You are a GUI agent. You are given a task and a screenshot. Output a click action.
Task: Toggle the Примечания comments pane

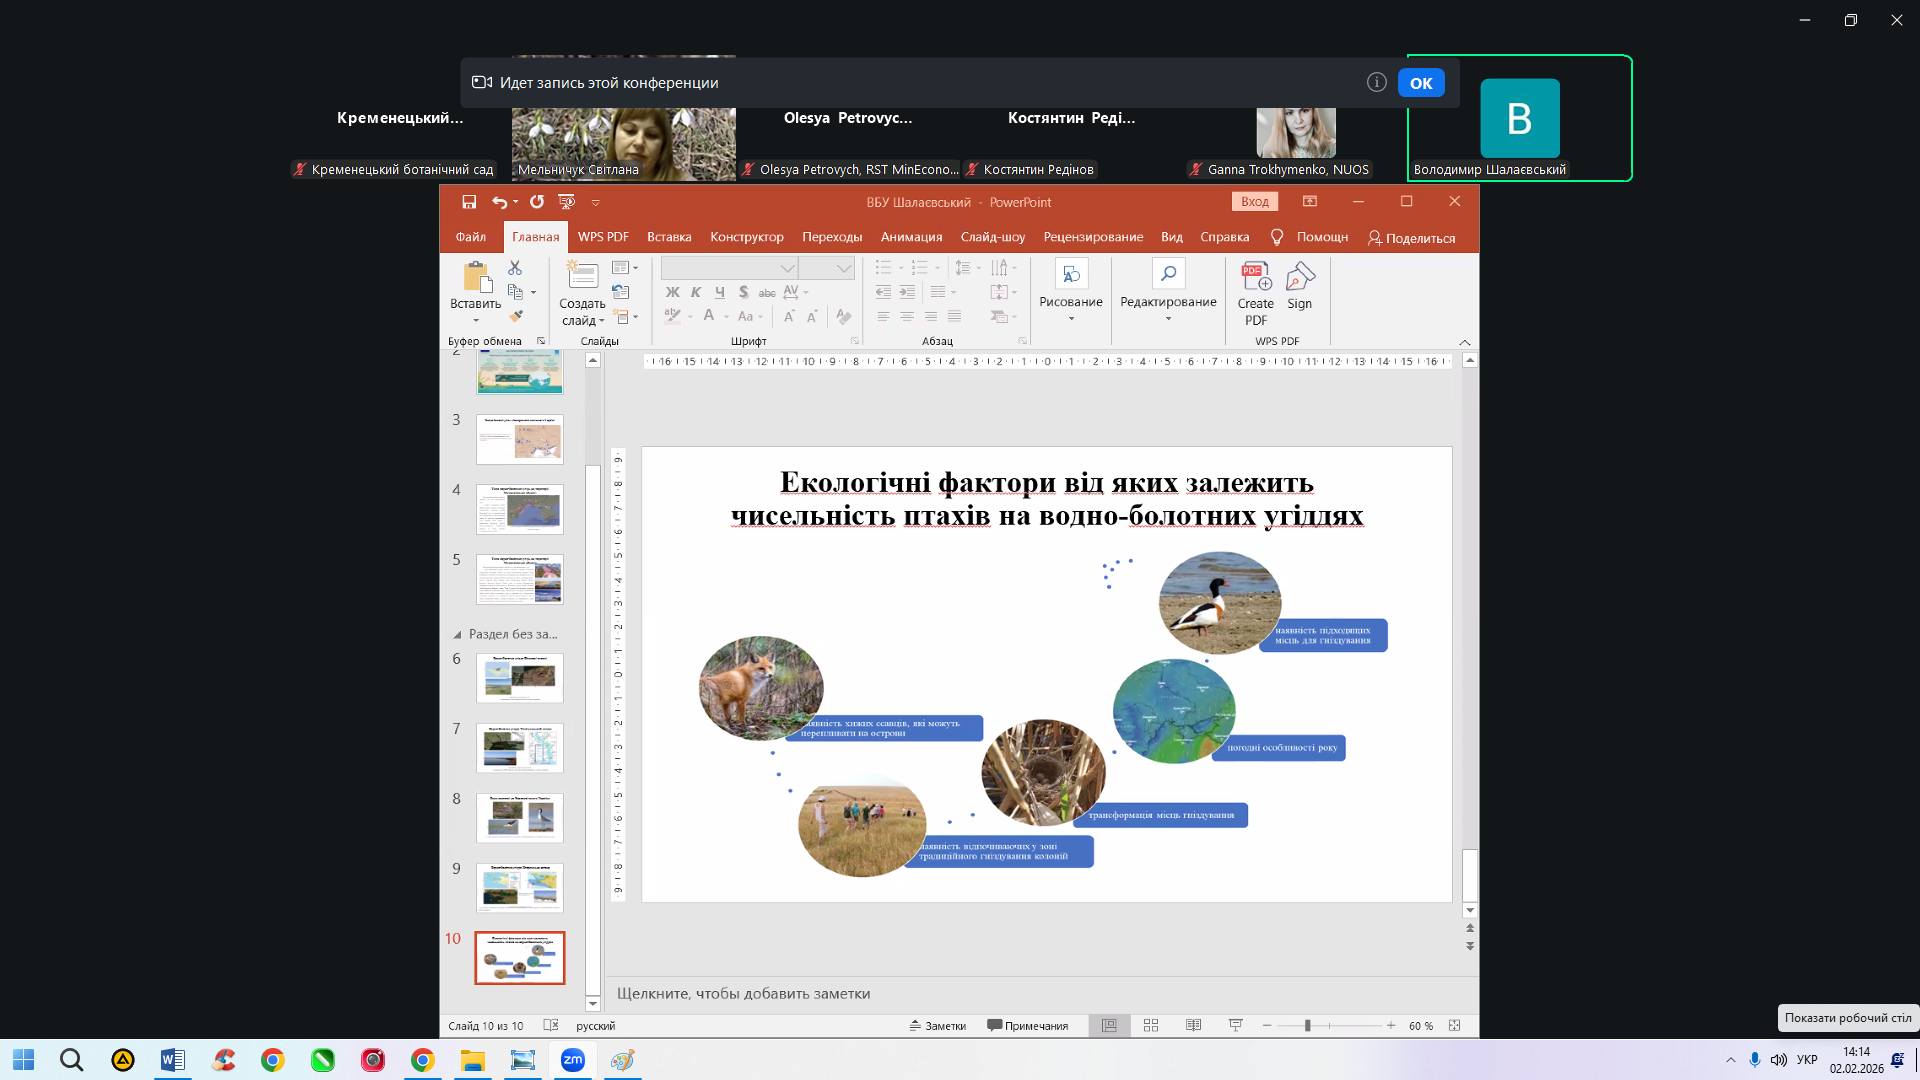pos(1027,1026)
